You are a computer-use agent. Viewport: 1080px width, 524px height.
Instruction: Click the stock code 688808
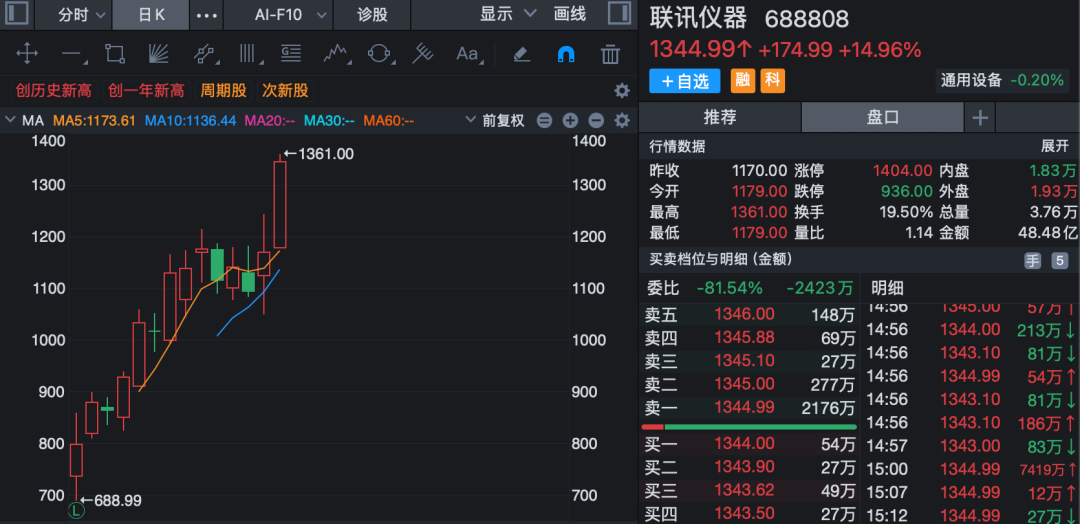[x=807, y=19]
